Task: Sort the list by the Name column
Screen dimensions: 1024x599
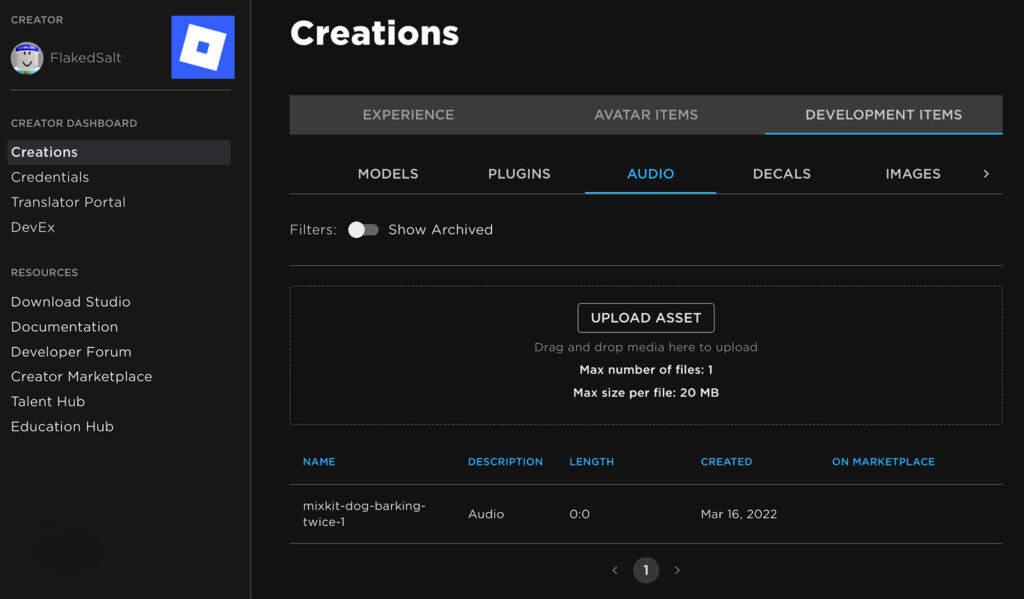Action: [318, 461]
